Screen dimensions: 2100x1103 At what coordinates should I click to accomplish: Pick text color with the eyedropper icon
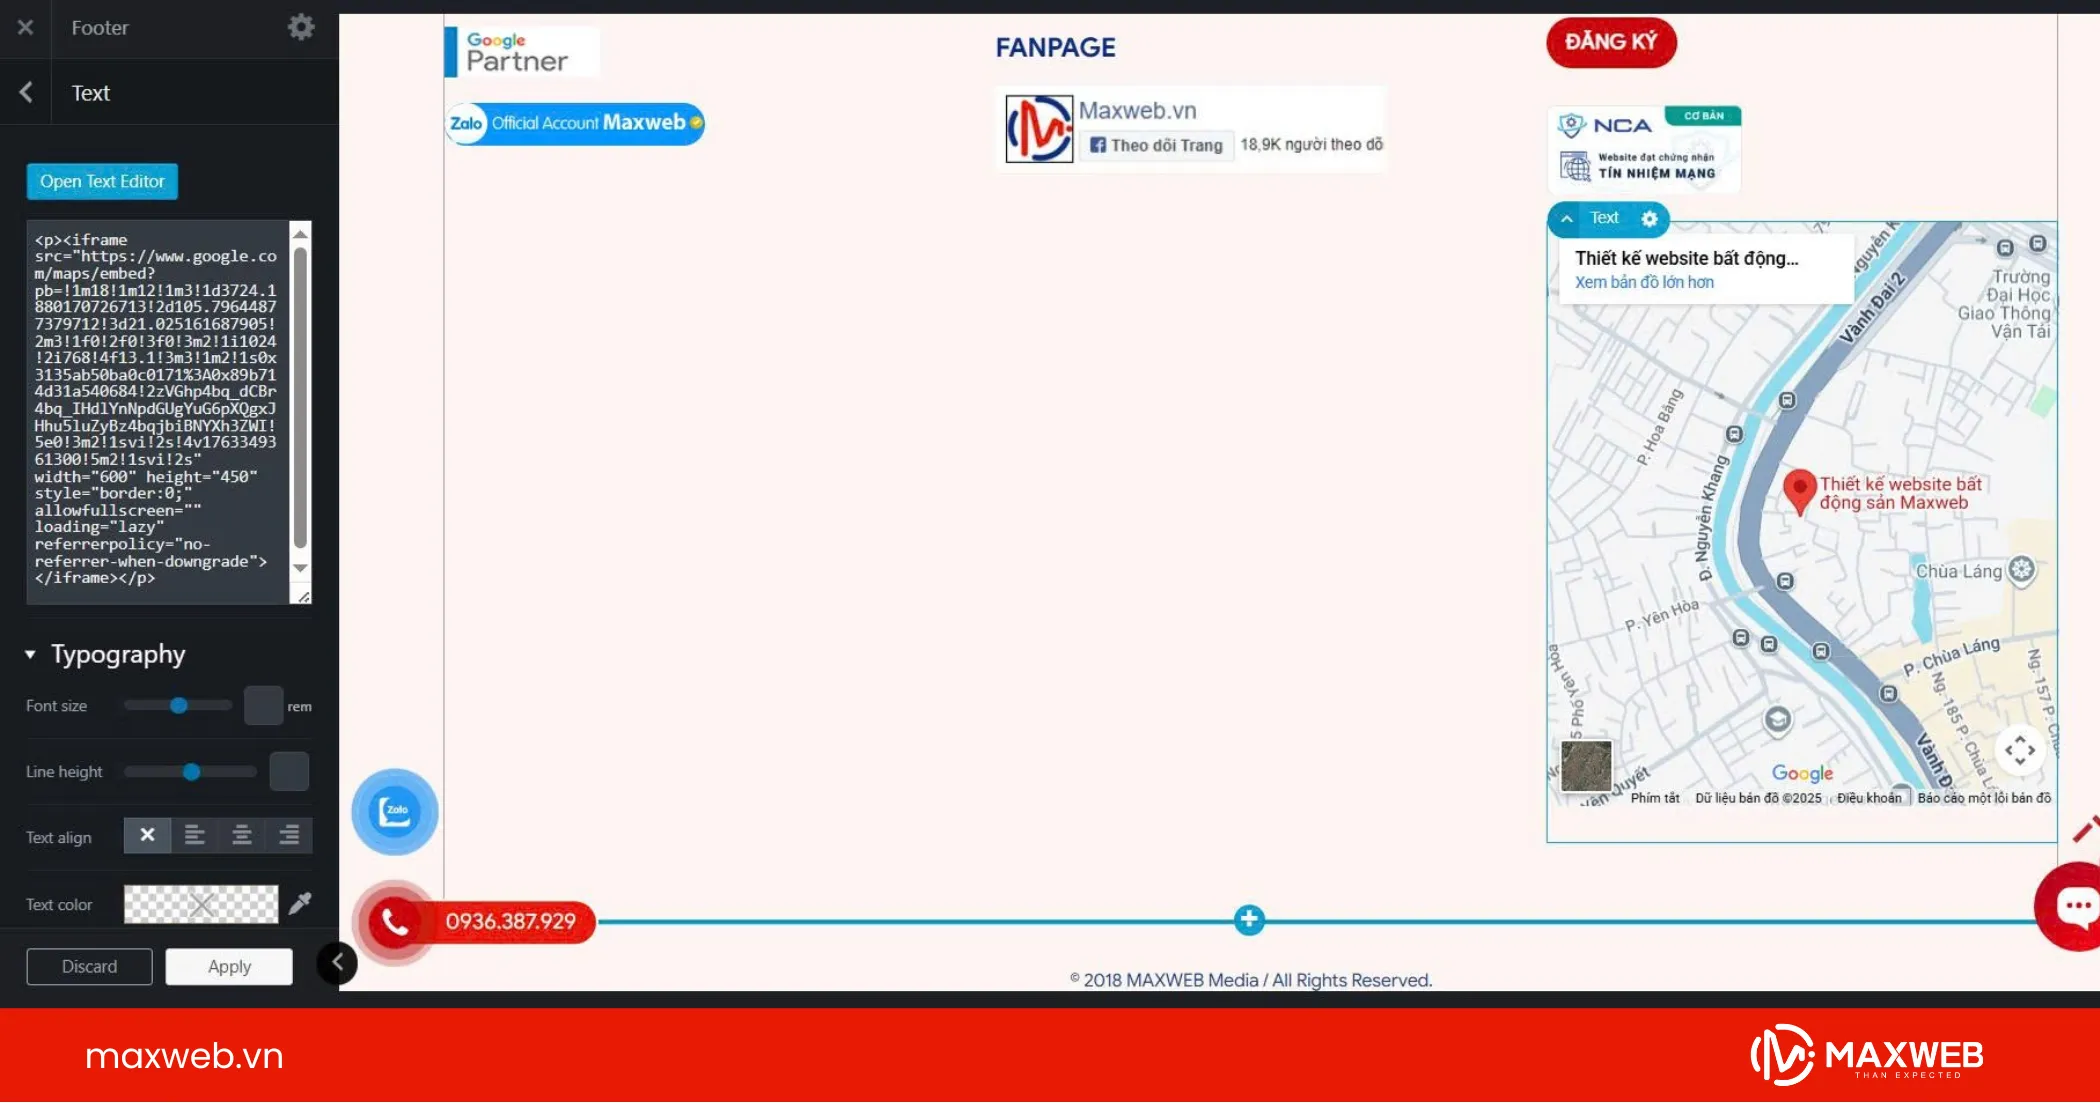[x=300, y=904]
